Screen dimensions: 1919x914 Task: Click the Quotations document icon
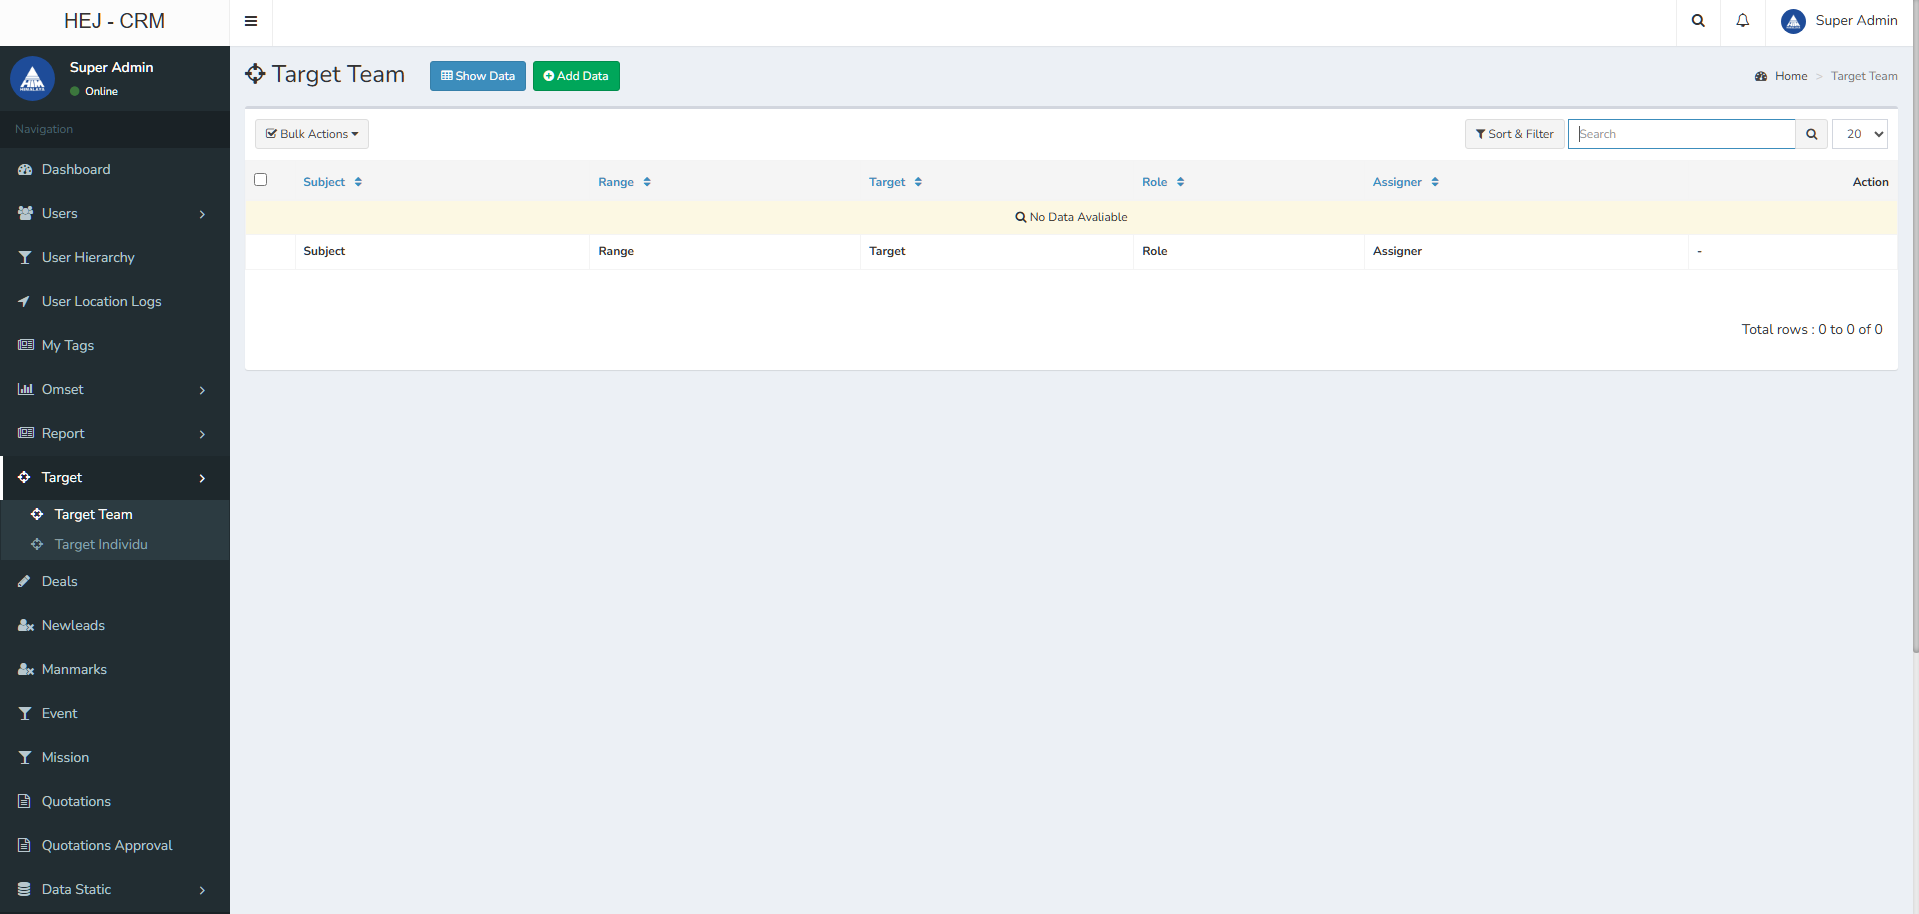point(24,801)
